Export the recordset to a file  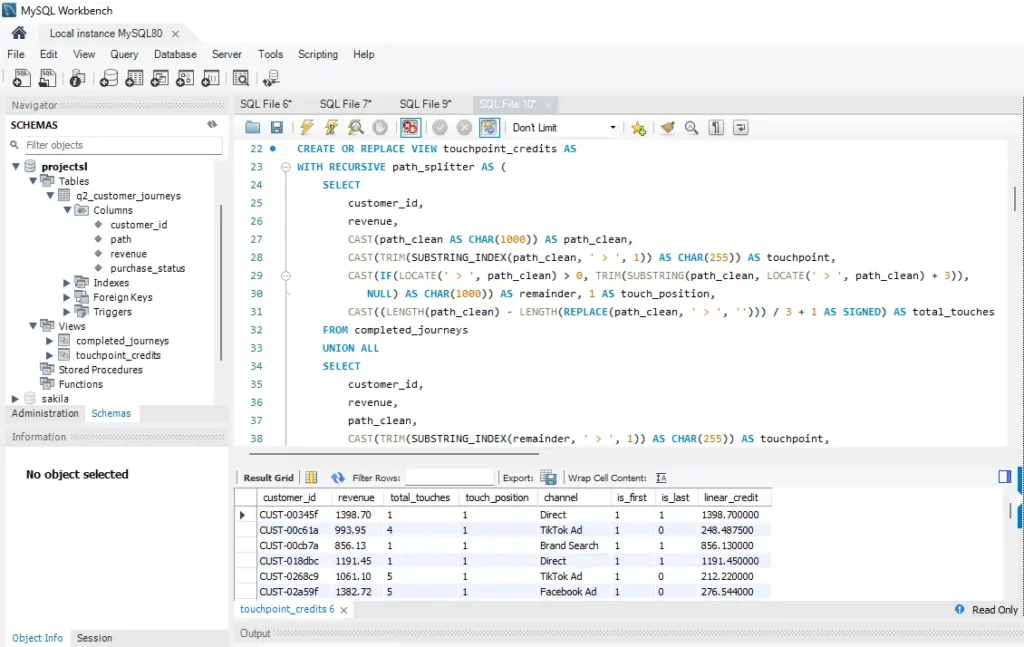549,478
